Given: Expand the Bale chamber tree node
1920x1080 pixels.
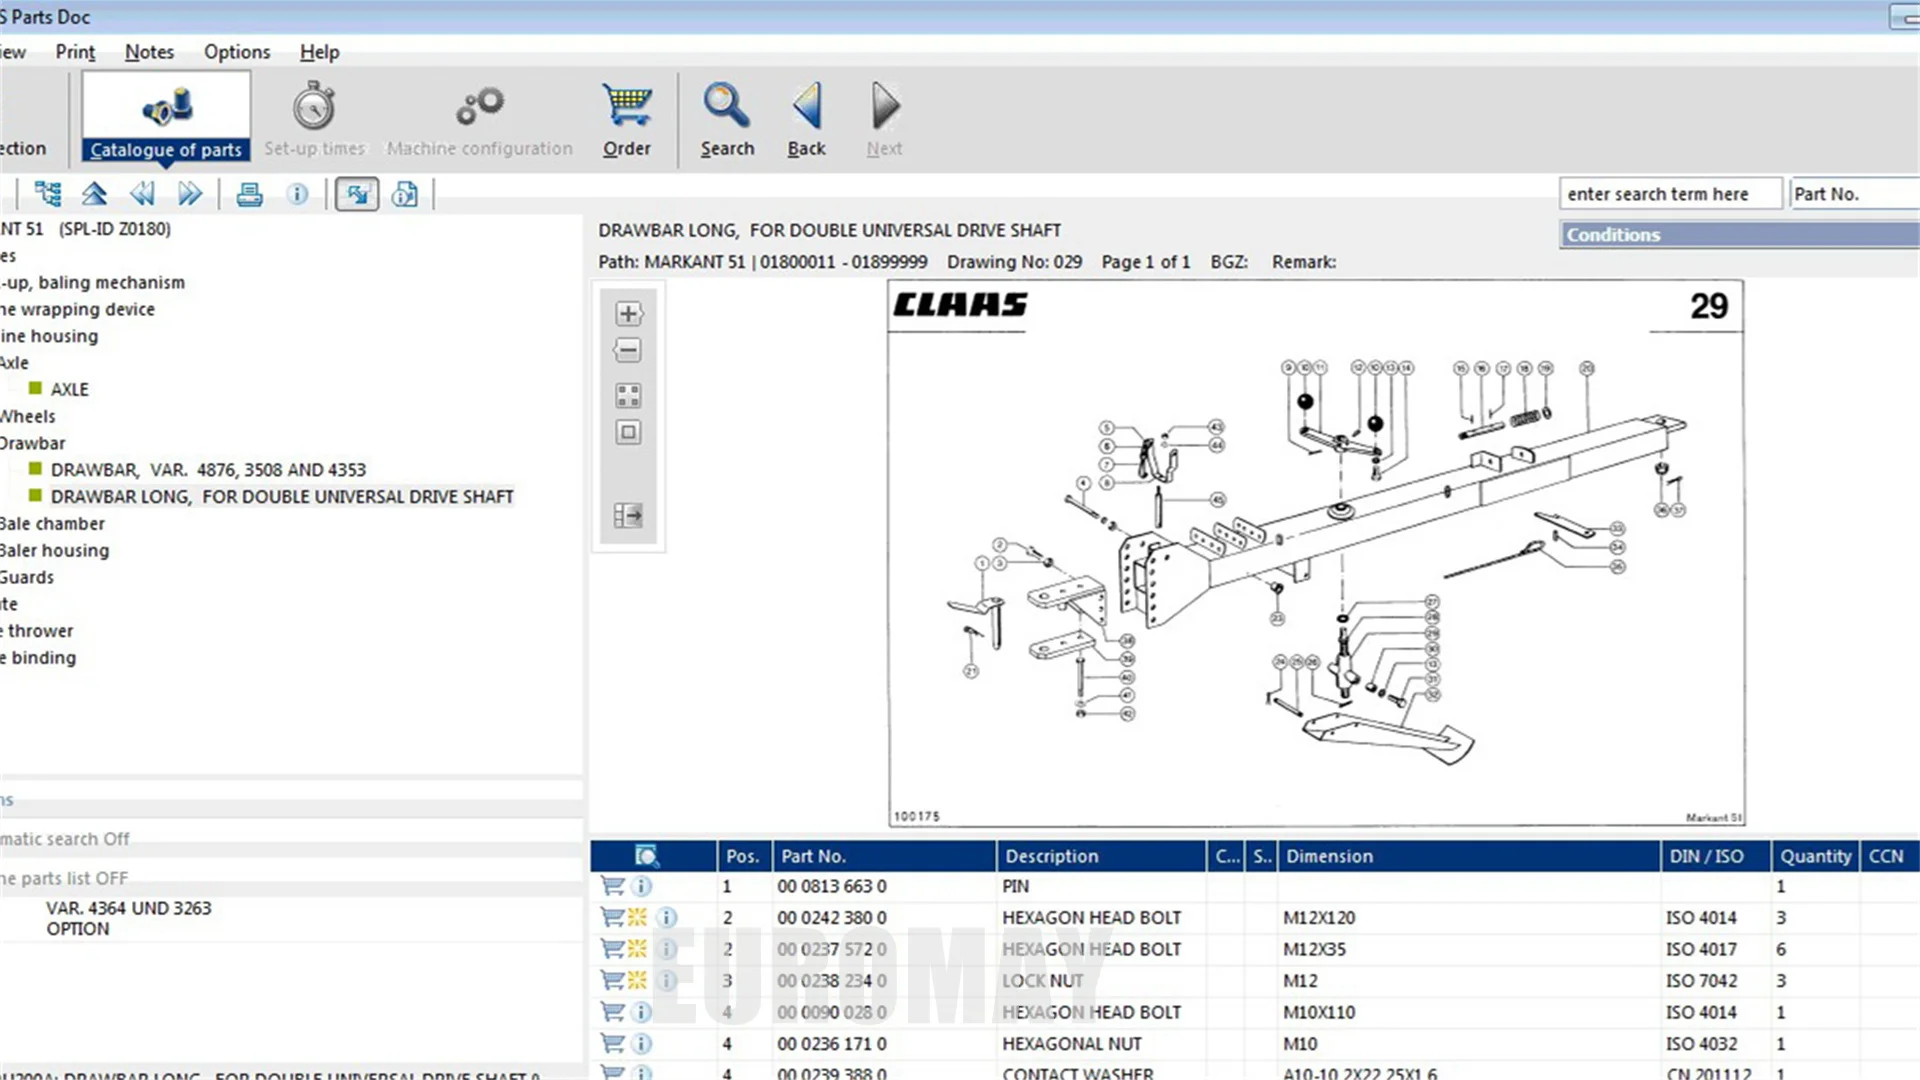Looking at the screenshot, I should coord(52,523).
